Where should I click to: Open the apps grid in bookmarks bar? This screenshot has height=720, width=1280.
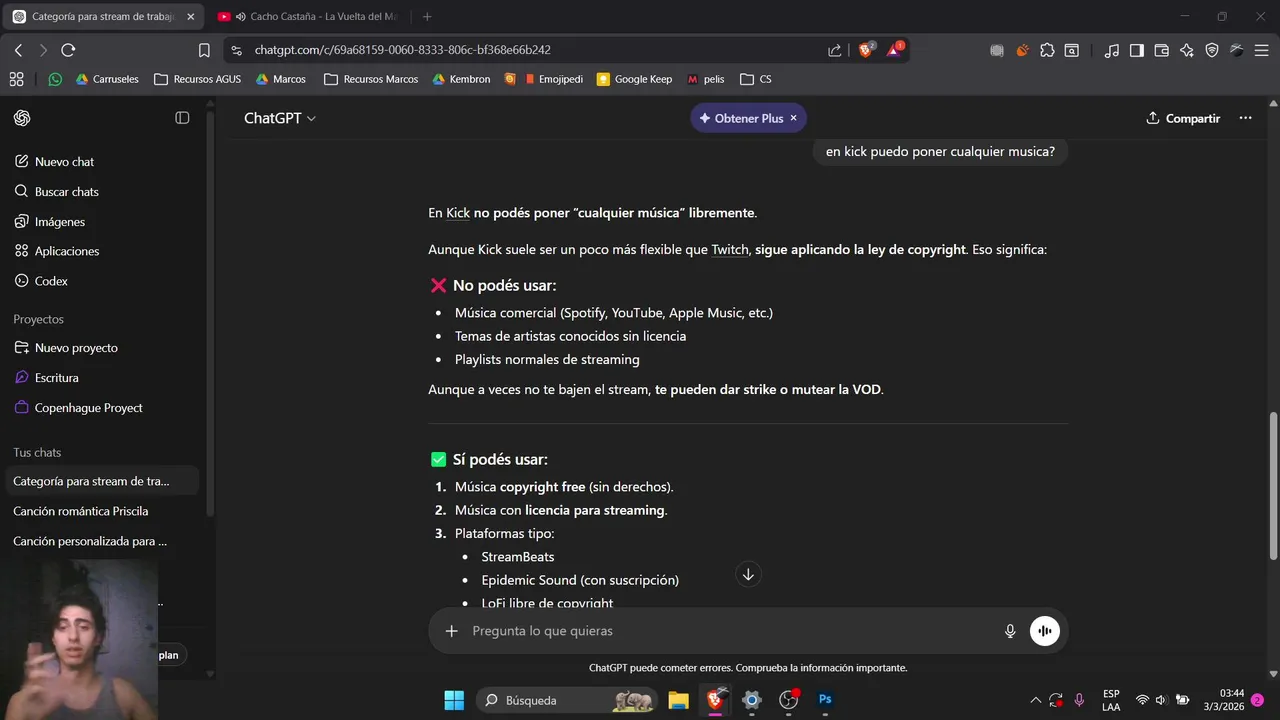(16, 79)
